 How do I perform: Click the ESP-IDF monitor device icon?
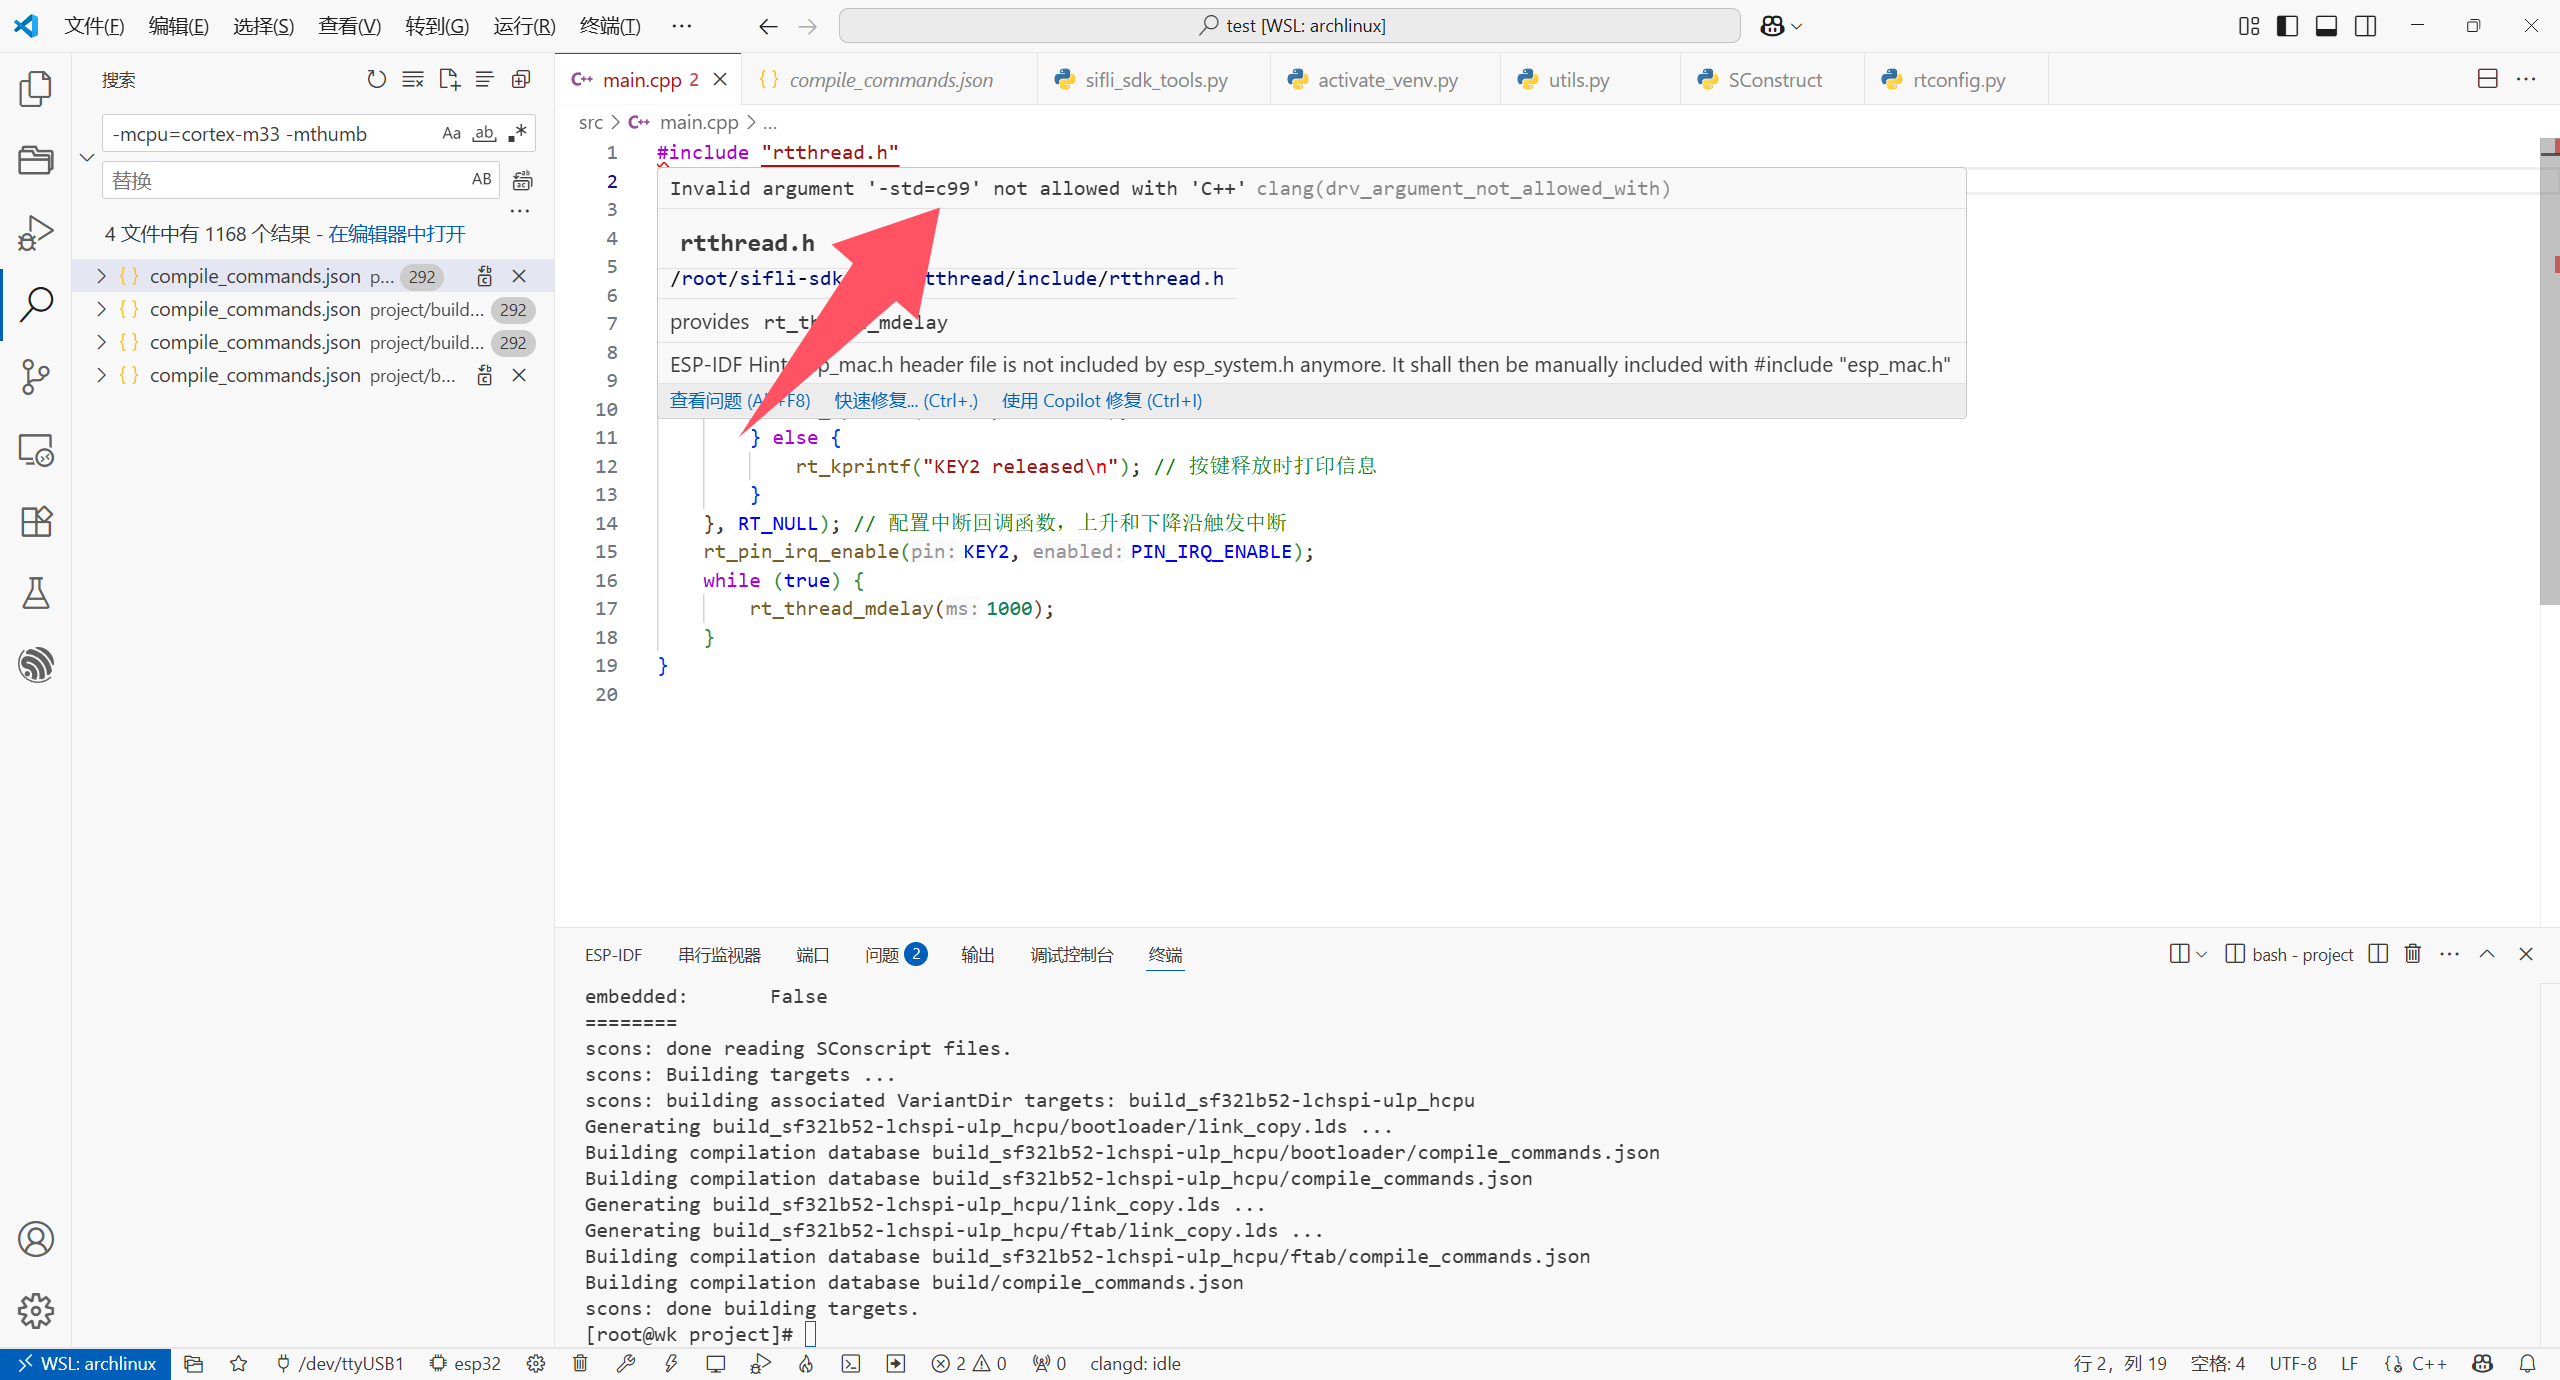tap(716, 1363)
